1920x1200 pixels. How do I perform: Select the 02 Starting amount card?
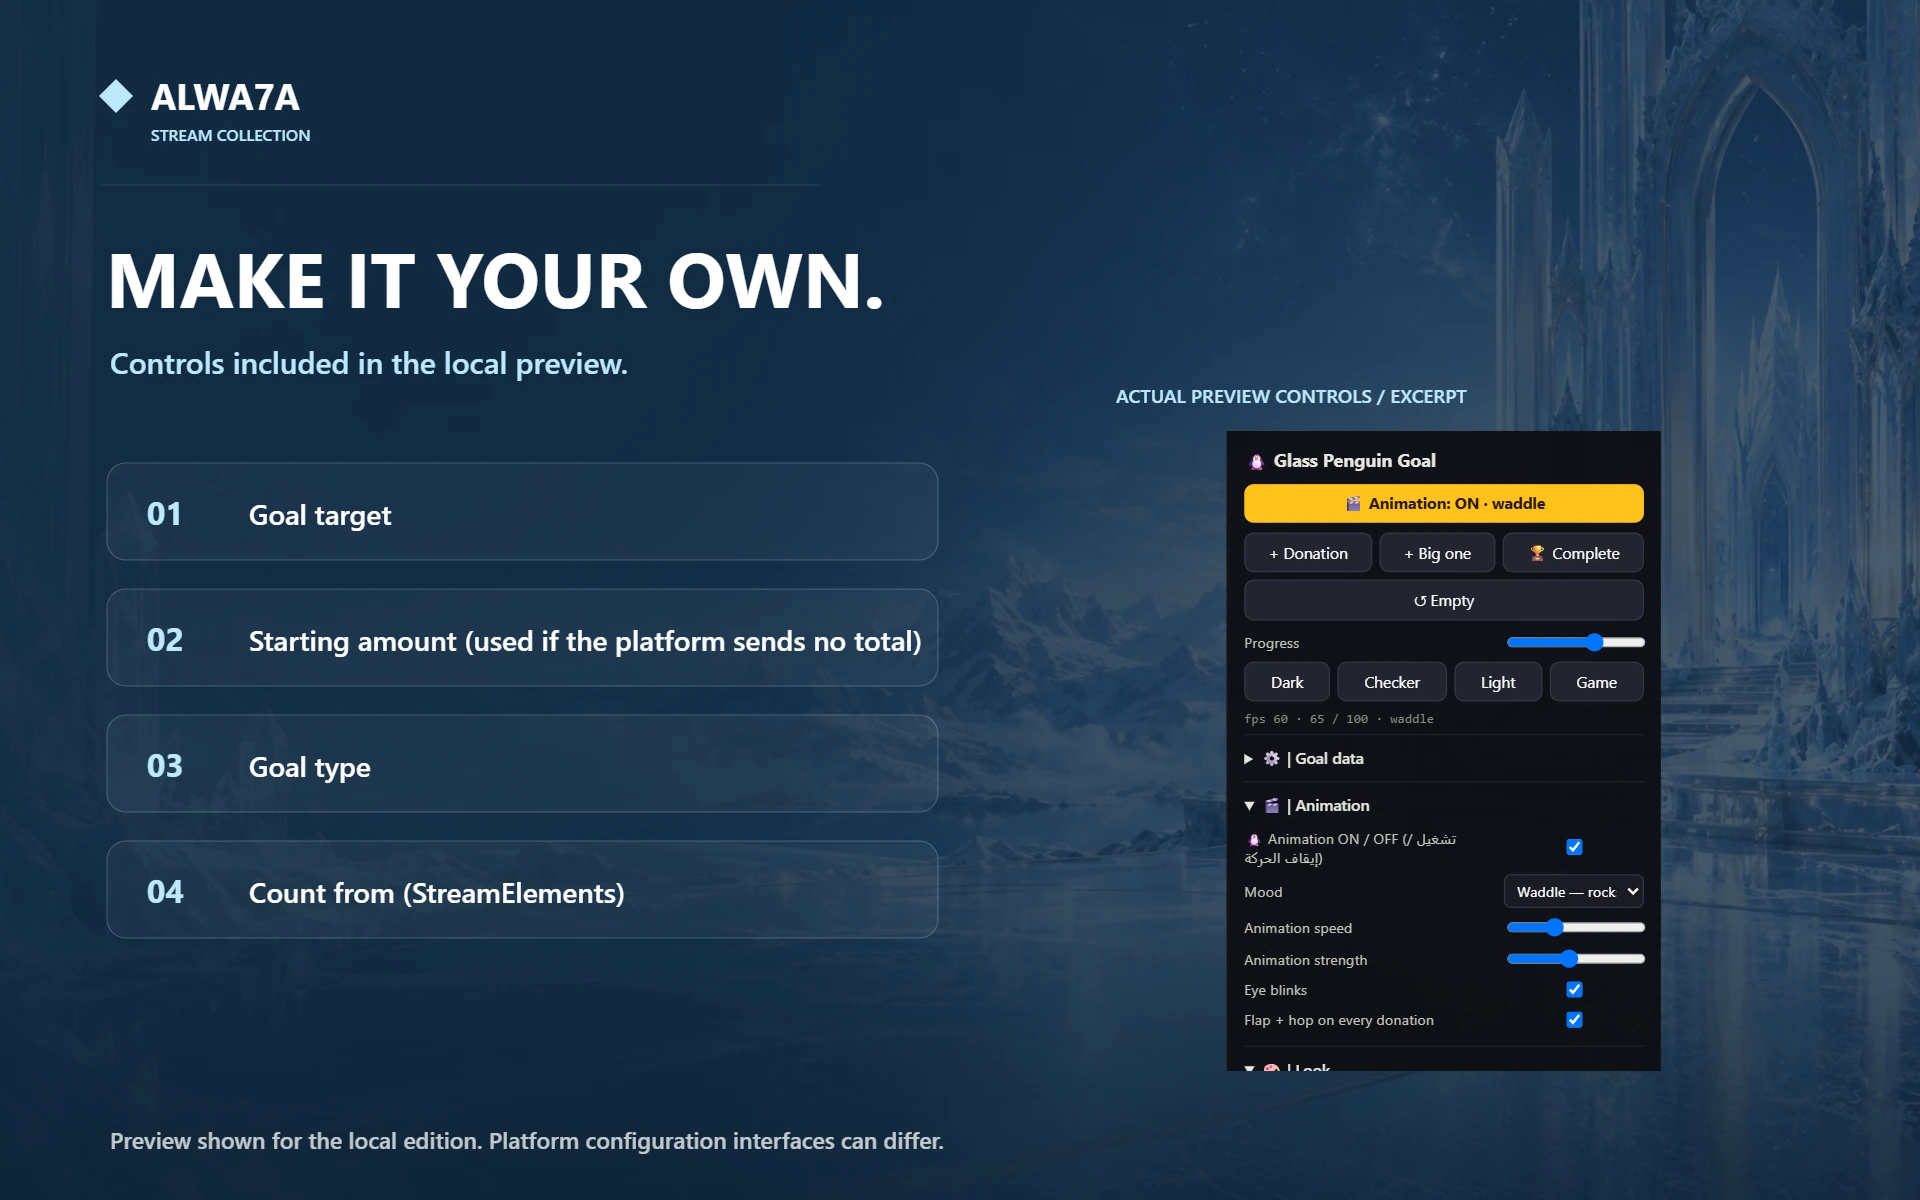tap(522, 638)
